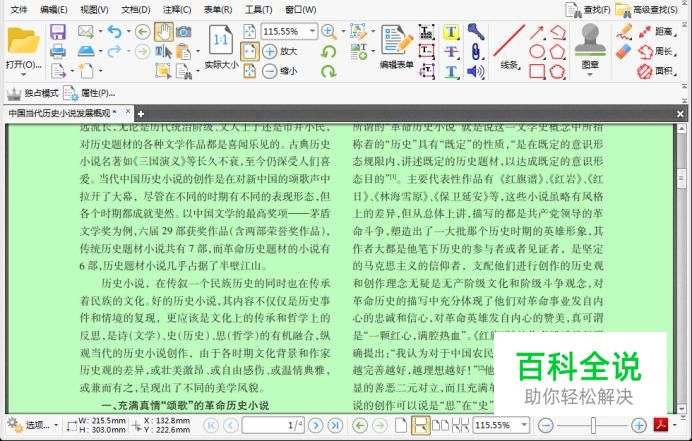Click the Zoom In magnifier icon
Image resolution: width=692 pixels, height=441 pixels.
(328, 31)
